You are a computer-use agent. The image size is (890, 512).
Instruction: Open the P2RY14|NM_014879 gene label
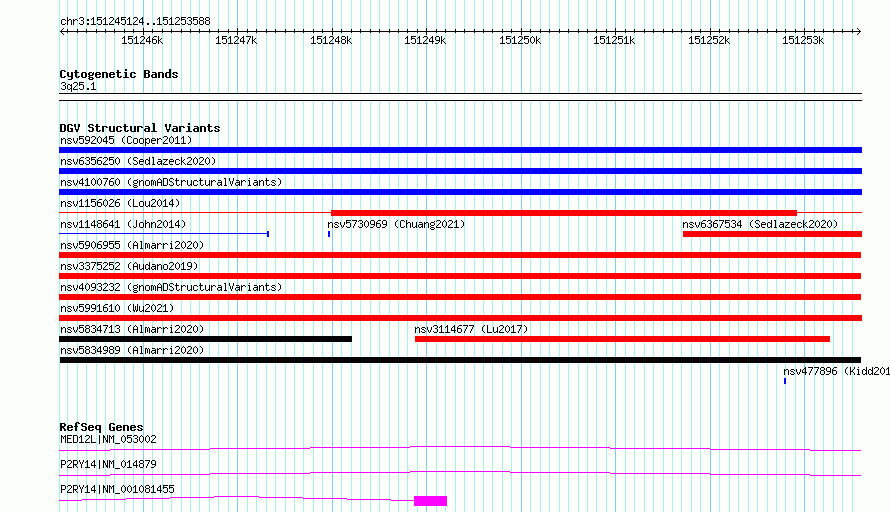point(108,464)
